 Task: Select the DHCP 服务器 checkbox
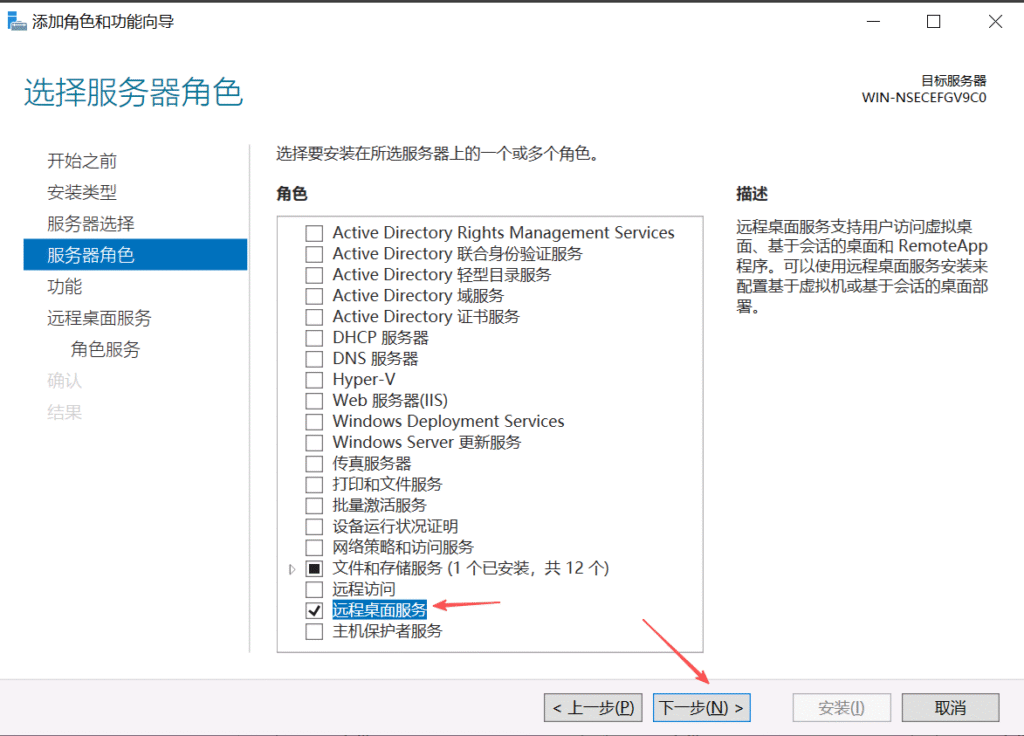point(314,338)
